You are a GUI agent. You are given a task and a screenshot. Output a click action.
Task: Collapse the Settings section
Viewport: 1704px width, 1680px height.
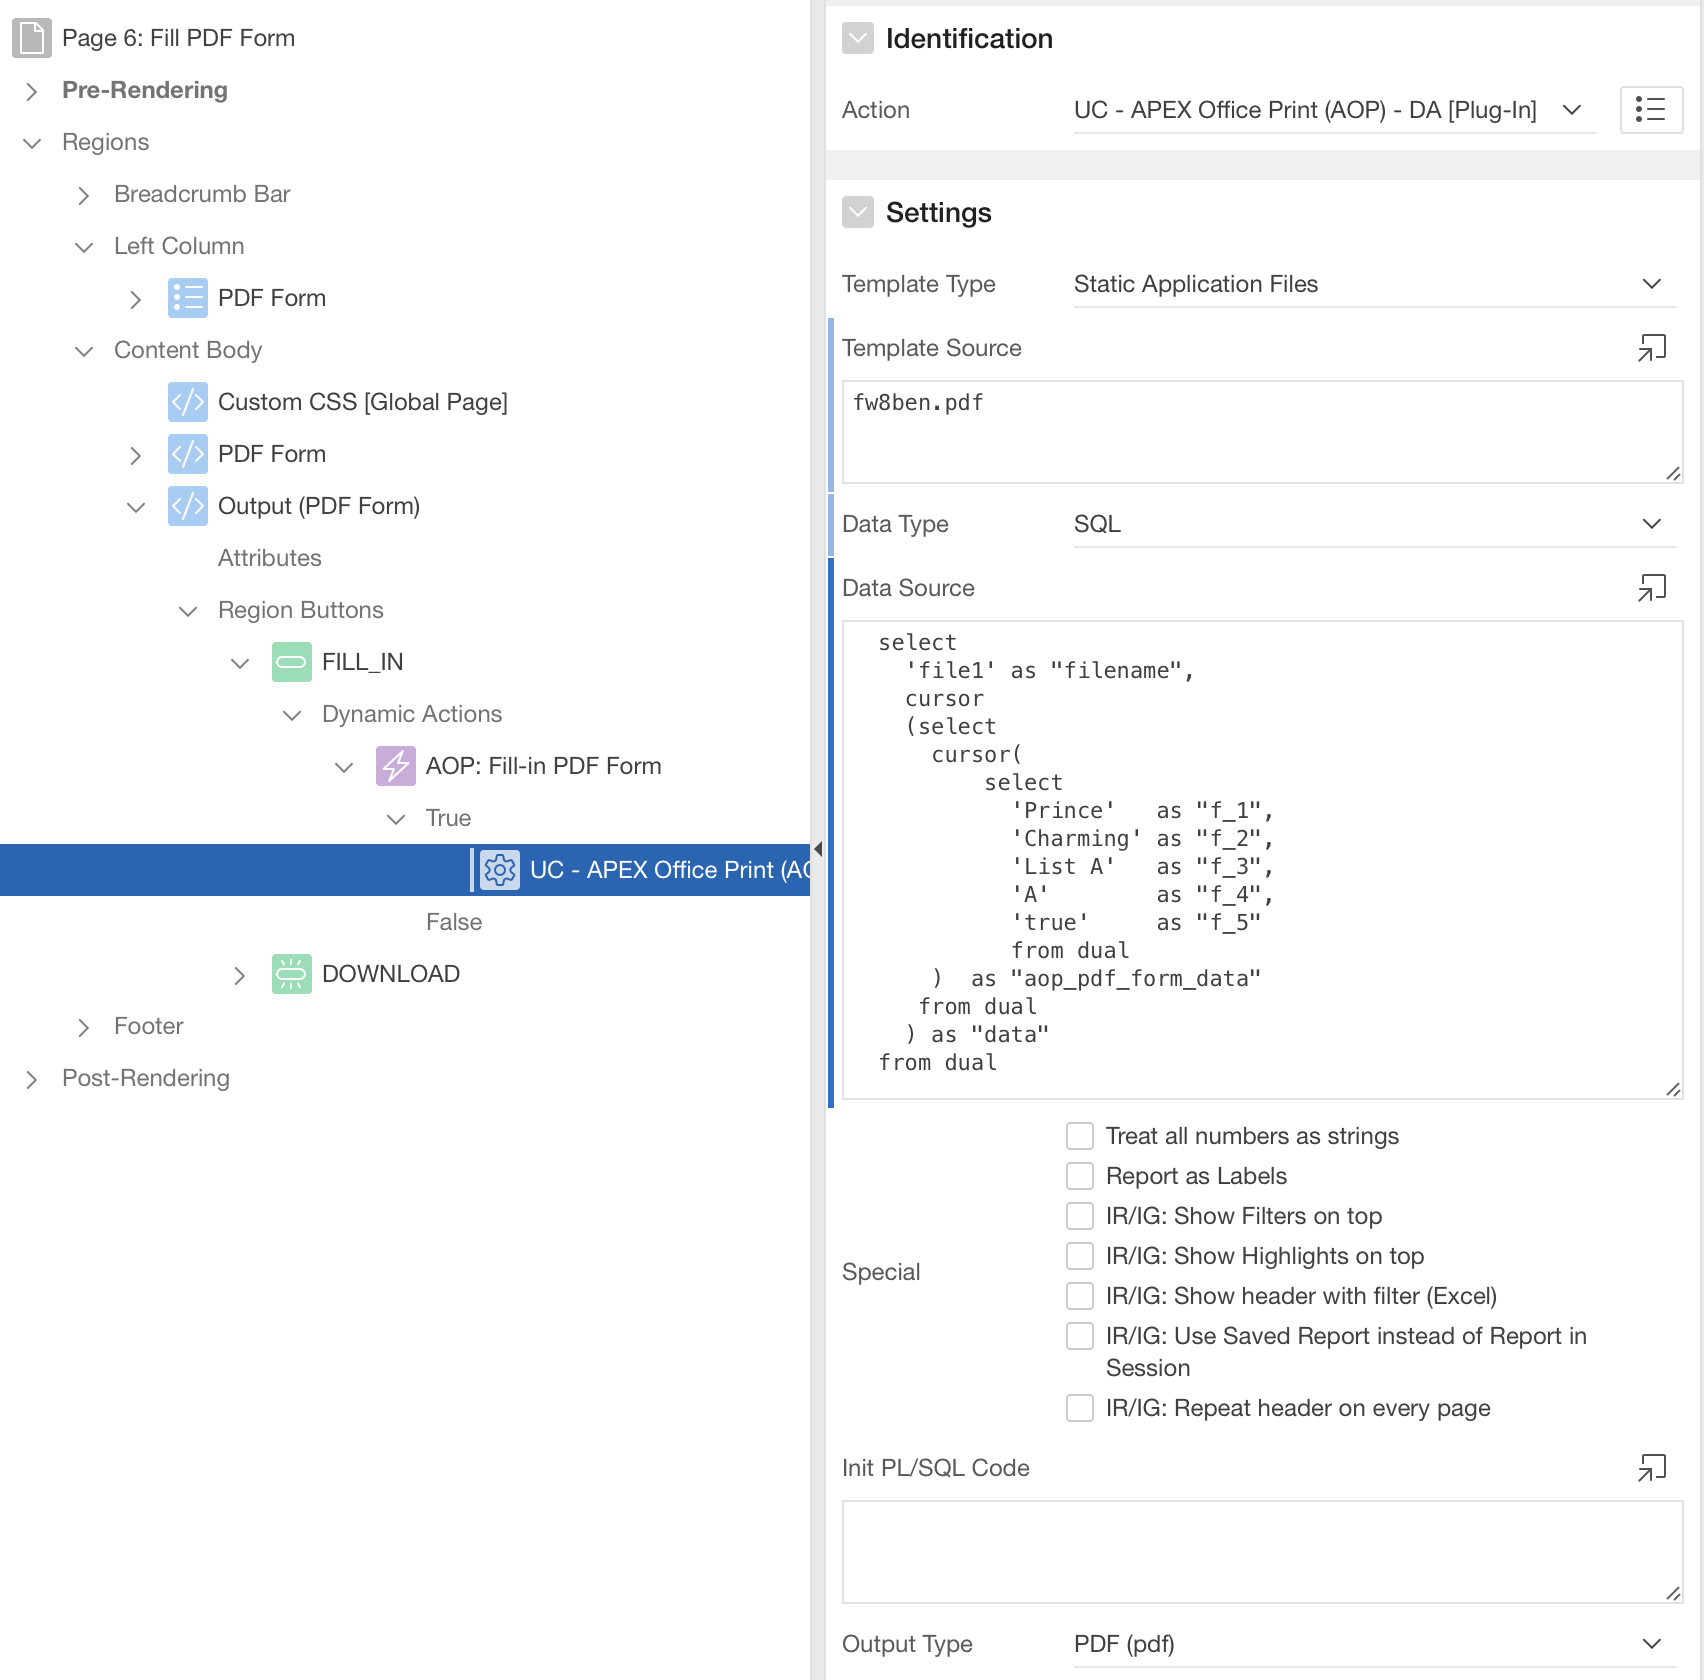[x=858, y=212]
